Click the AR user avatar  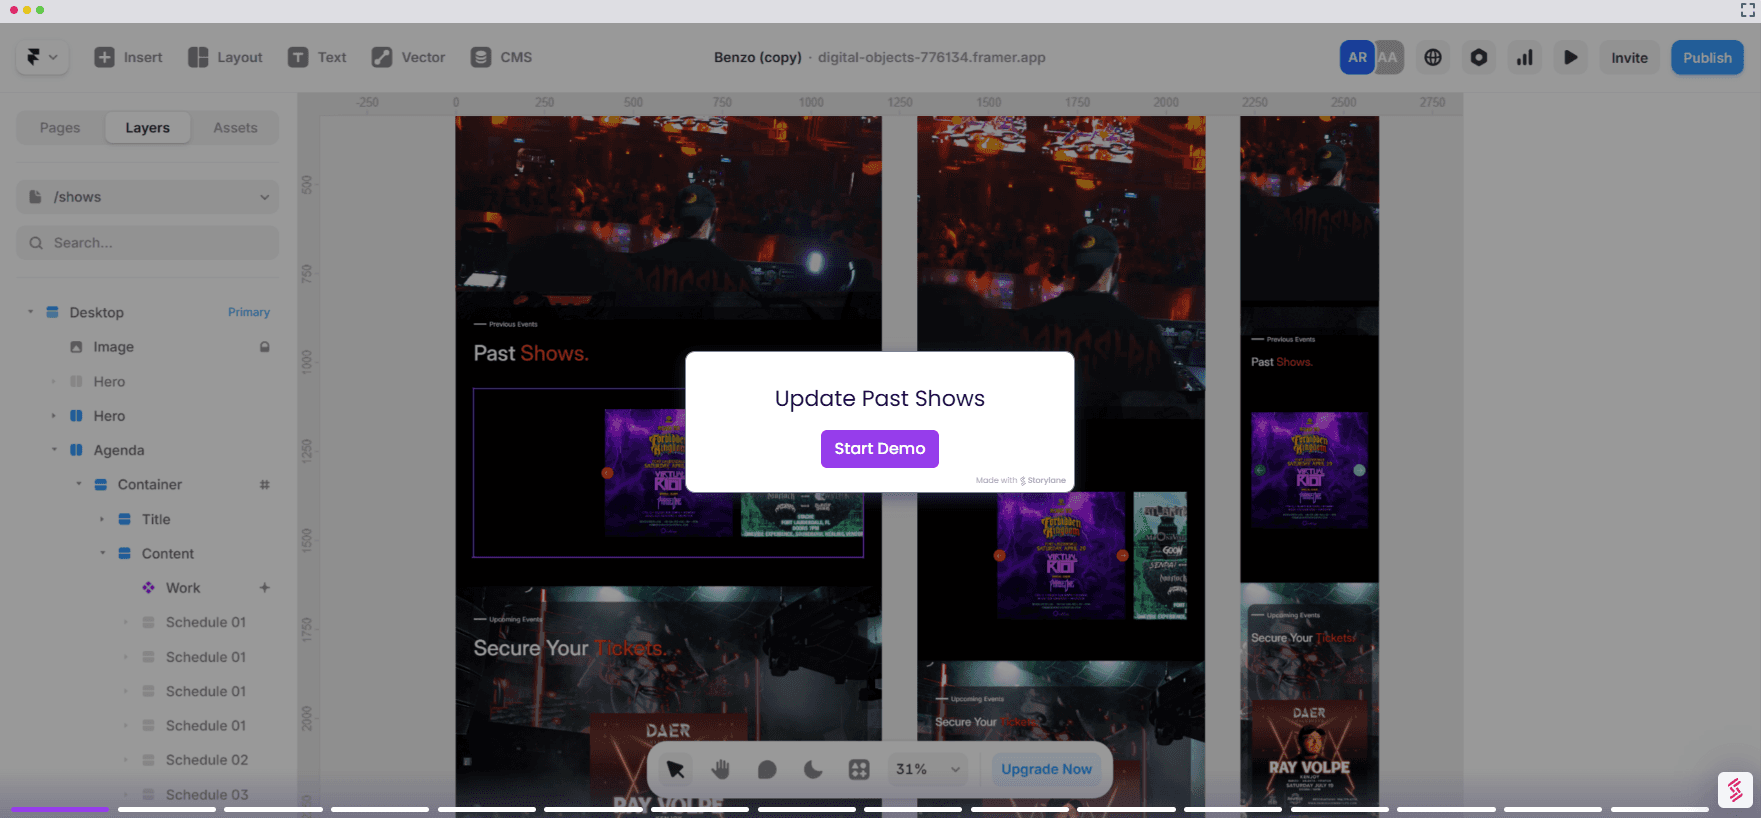[x=1357, y=57]
